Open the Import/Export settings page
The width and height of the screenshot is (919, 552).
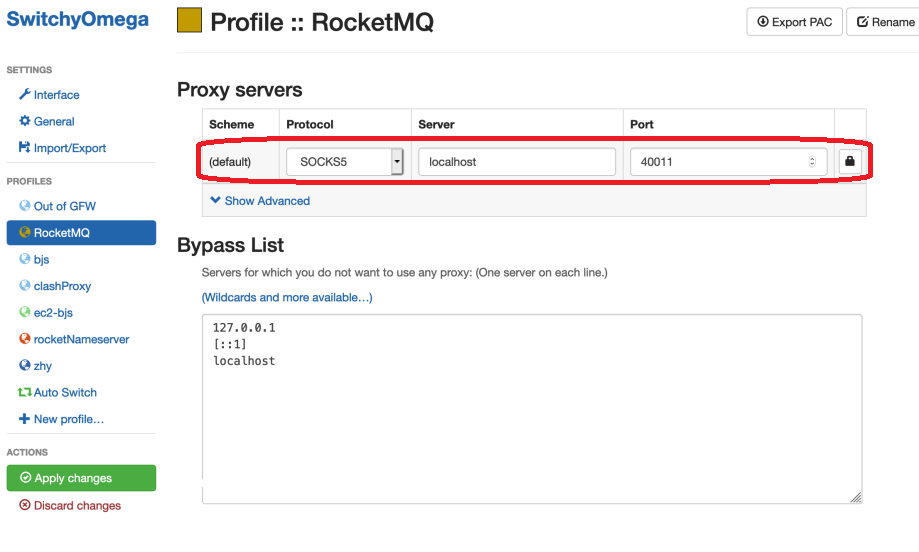[70, 148]
